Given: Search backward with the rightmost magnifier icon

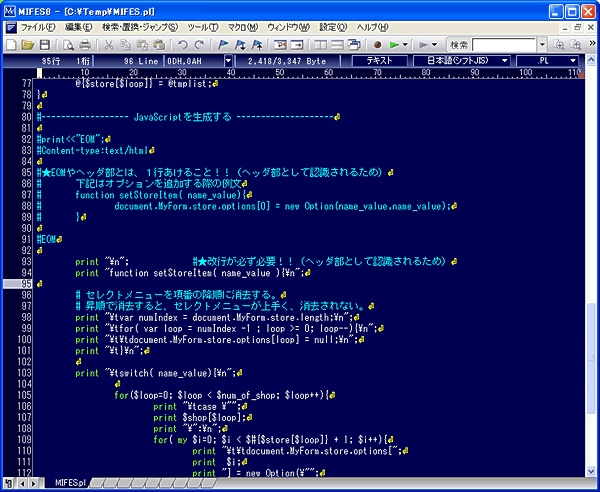Looking at the screenshot, I should click(576, 45).
